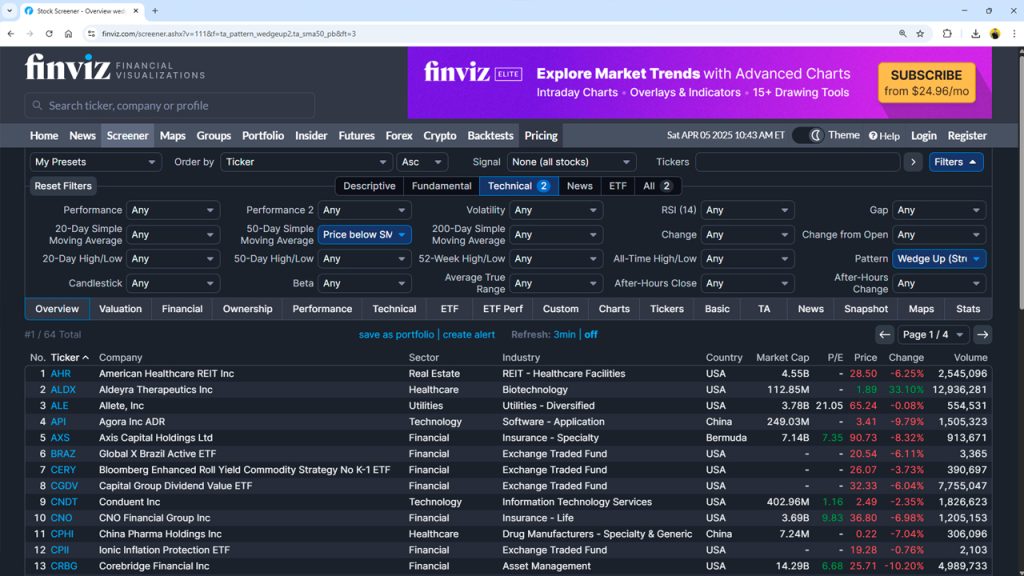Sort by Volume column header
This screenshot has height=576, width=1024.
click(x=970, y=358)
